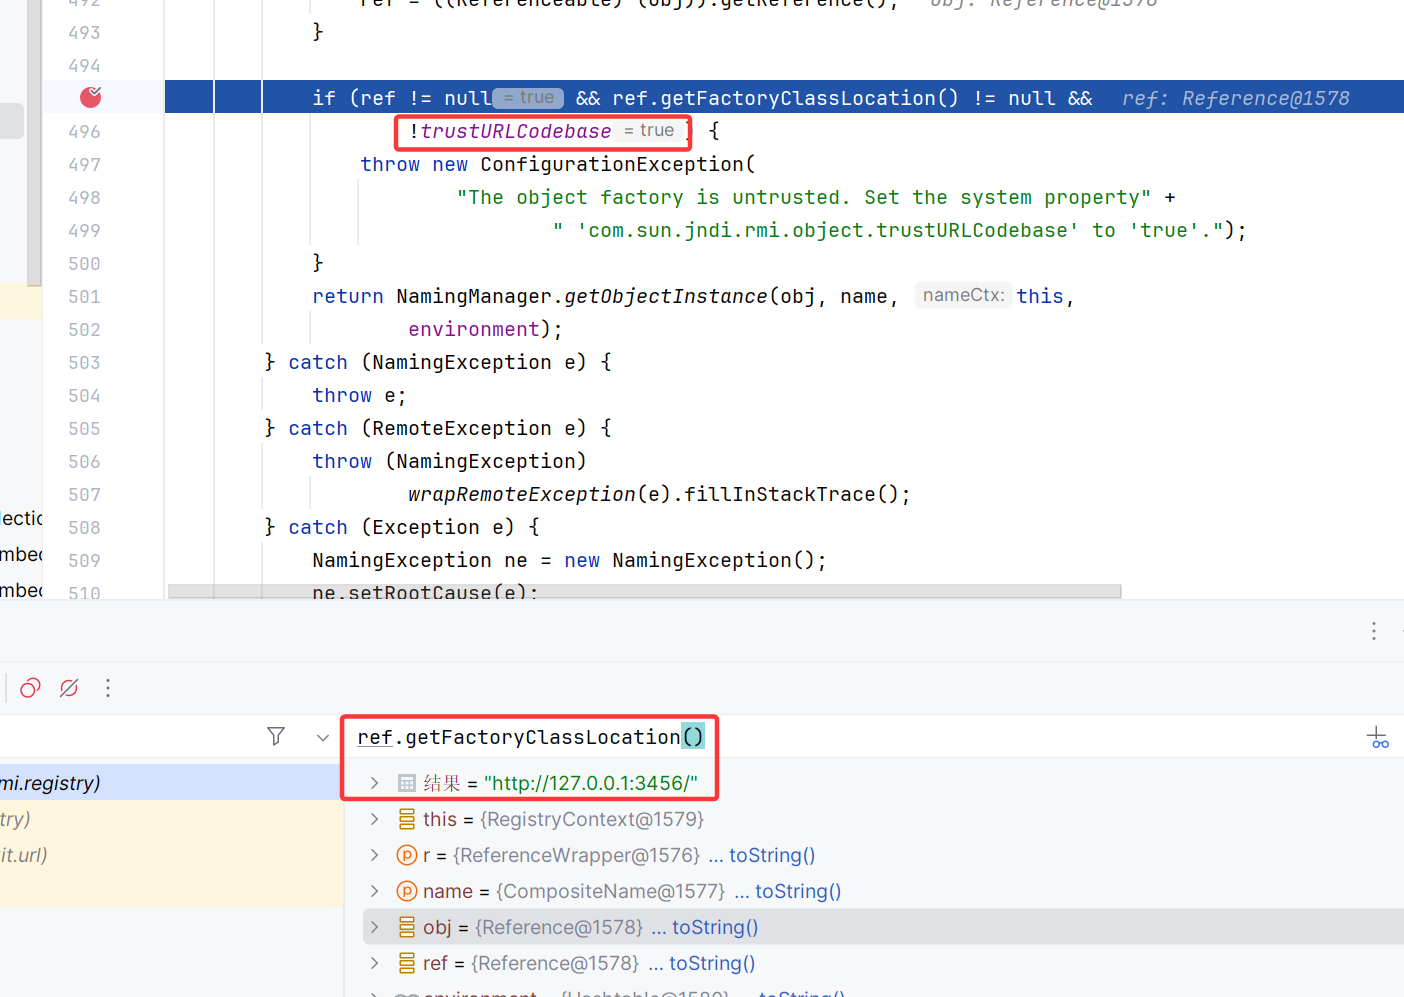Open the watch options chevron dropdown

pyautogui.click(x=322, y=736)
